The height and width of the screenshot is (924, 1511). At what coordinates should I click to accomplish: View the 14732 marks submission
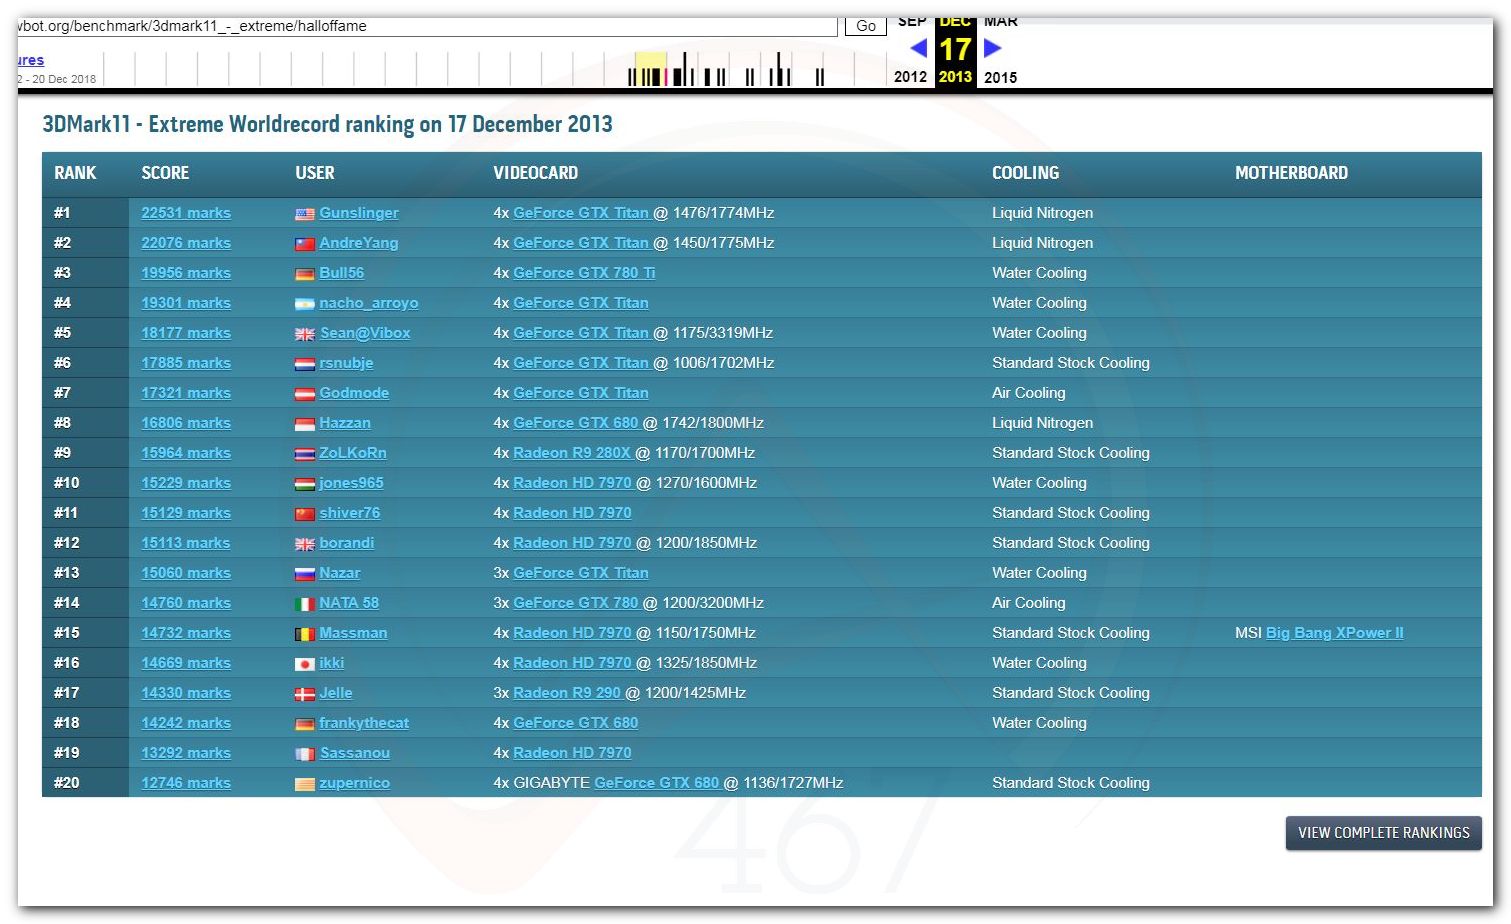186,633
